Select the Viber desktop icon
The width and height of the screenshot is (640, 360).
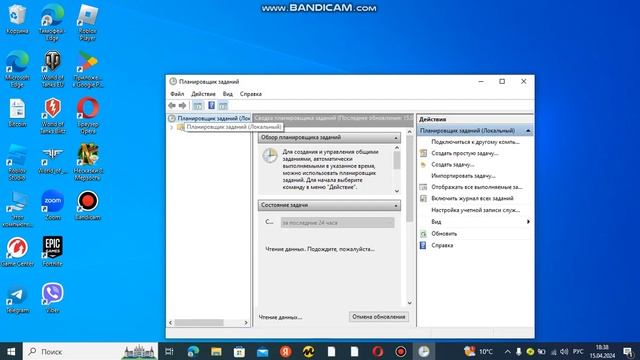52,298
